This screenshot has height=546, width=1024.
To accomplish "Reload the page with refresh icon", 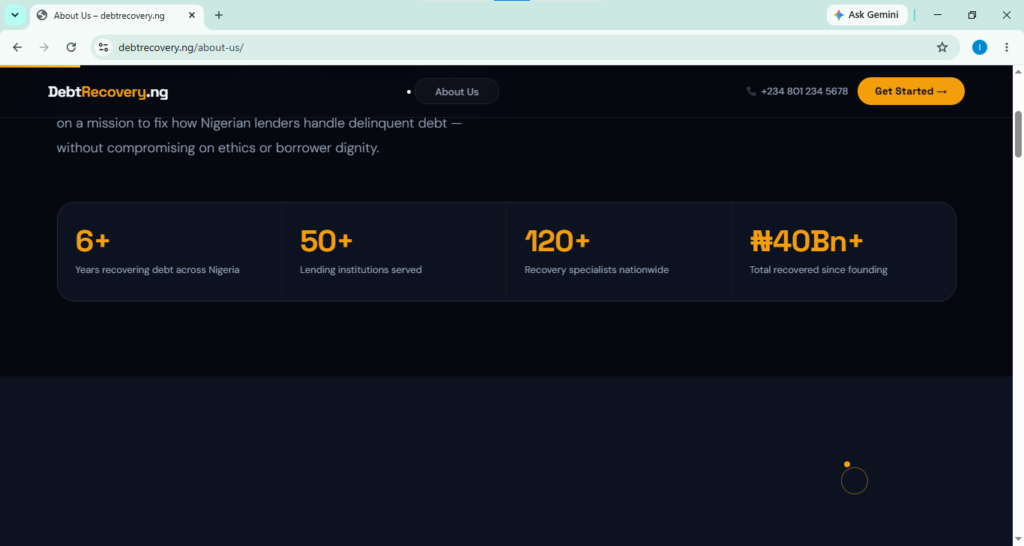I will coord(71,47).
